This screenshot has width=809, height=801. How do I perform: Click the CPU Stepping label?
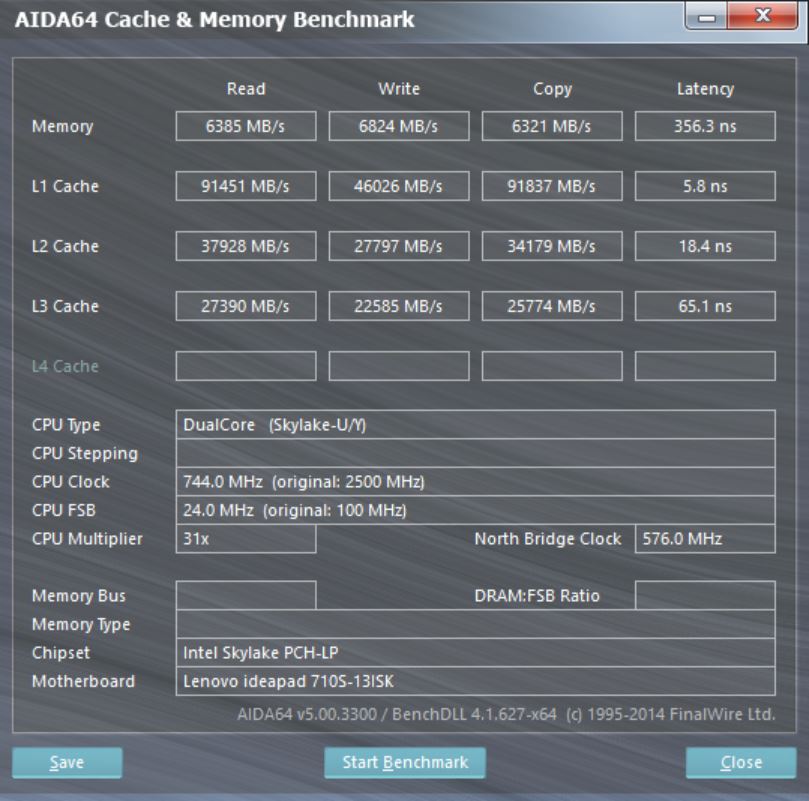click(x=85, y=454)
